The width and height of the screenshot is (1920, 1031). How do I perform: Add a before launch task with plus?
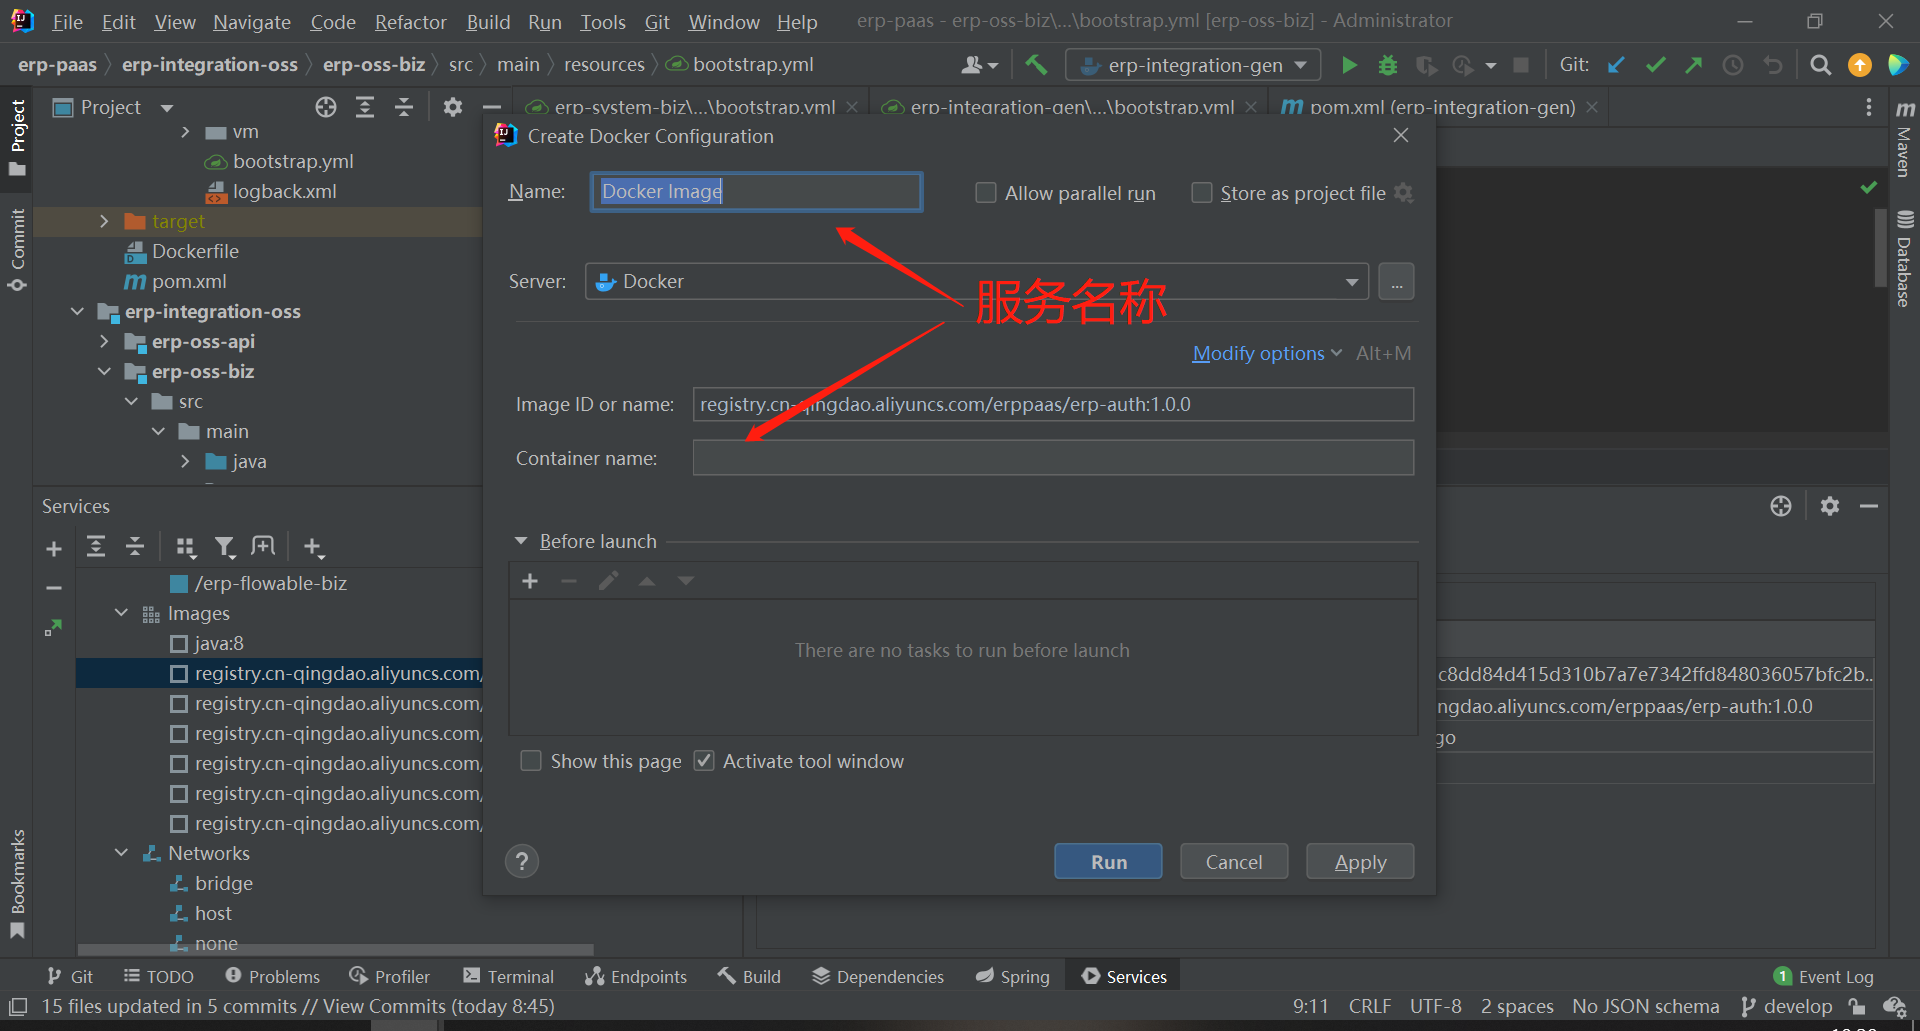pyautogui.click(x=530, y=581)
